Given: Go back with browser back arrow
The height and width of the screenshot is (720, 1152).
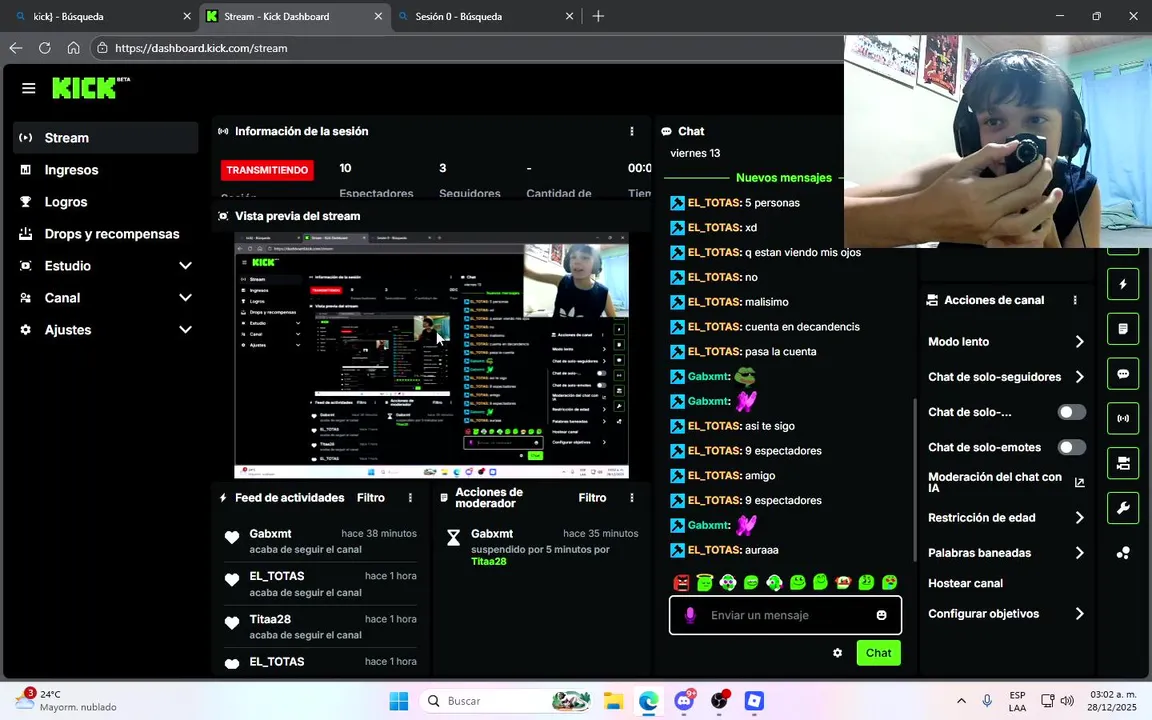Looking at the screenshot, I should tap(15, 48).
